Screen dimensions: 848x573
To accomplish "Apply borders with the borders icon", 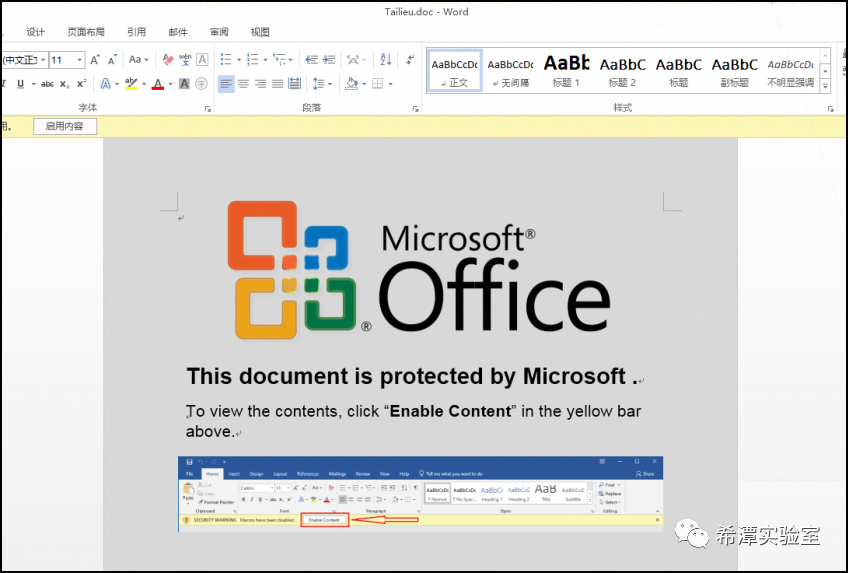I will (377, 84).
